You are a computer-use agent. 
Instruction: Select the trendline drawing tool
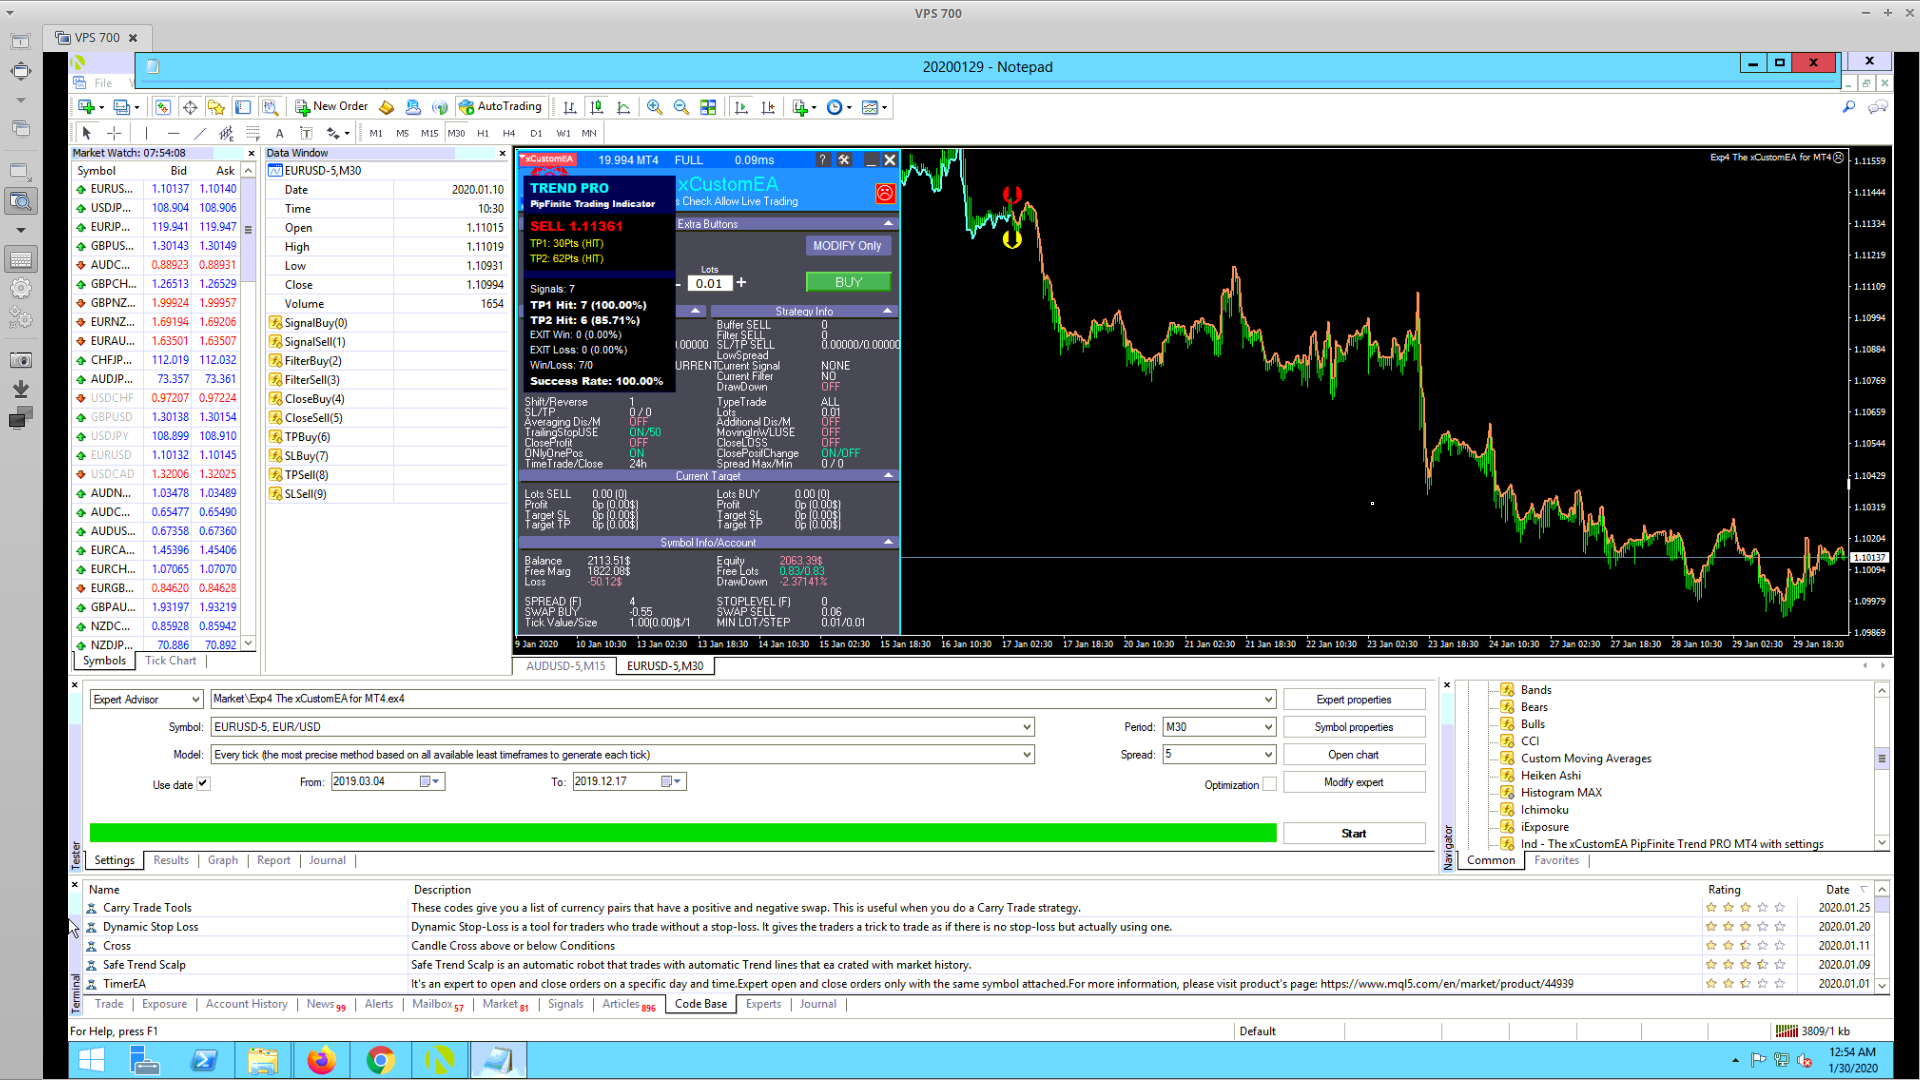pos(200,133)
